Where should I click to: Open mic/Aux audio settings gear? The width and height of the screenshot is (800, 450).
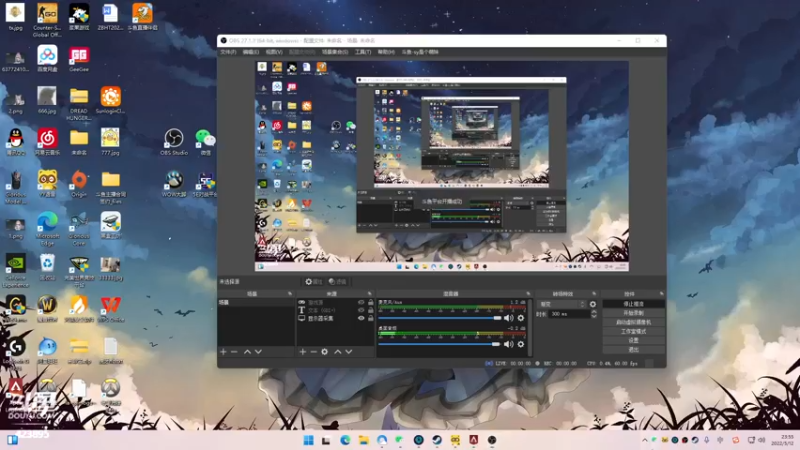(521, 318)
